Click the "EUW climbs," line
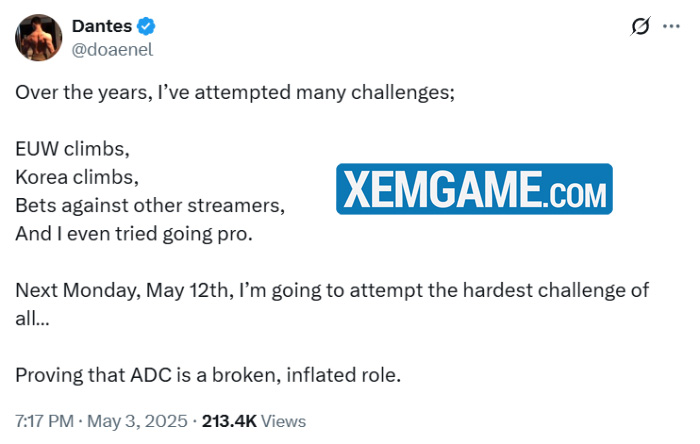The width and height of the screenshot is (700, 444). pyautogui.click(x=72, y=149)
